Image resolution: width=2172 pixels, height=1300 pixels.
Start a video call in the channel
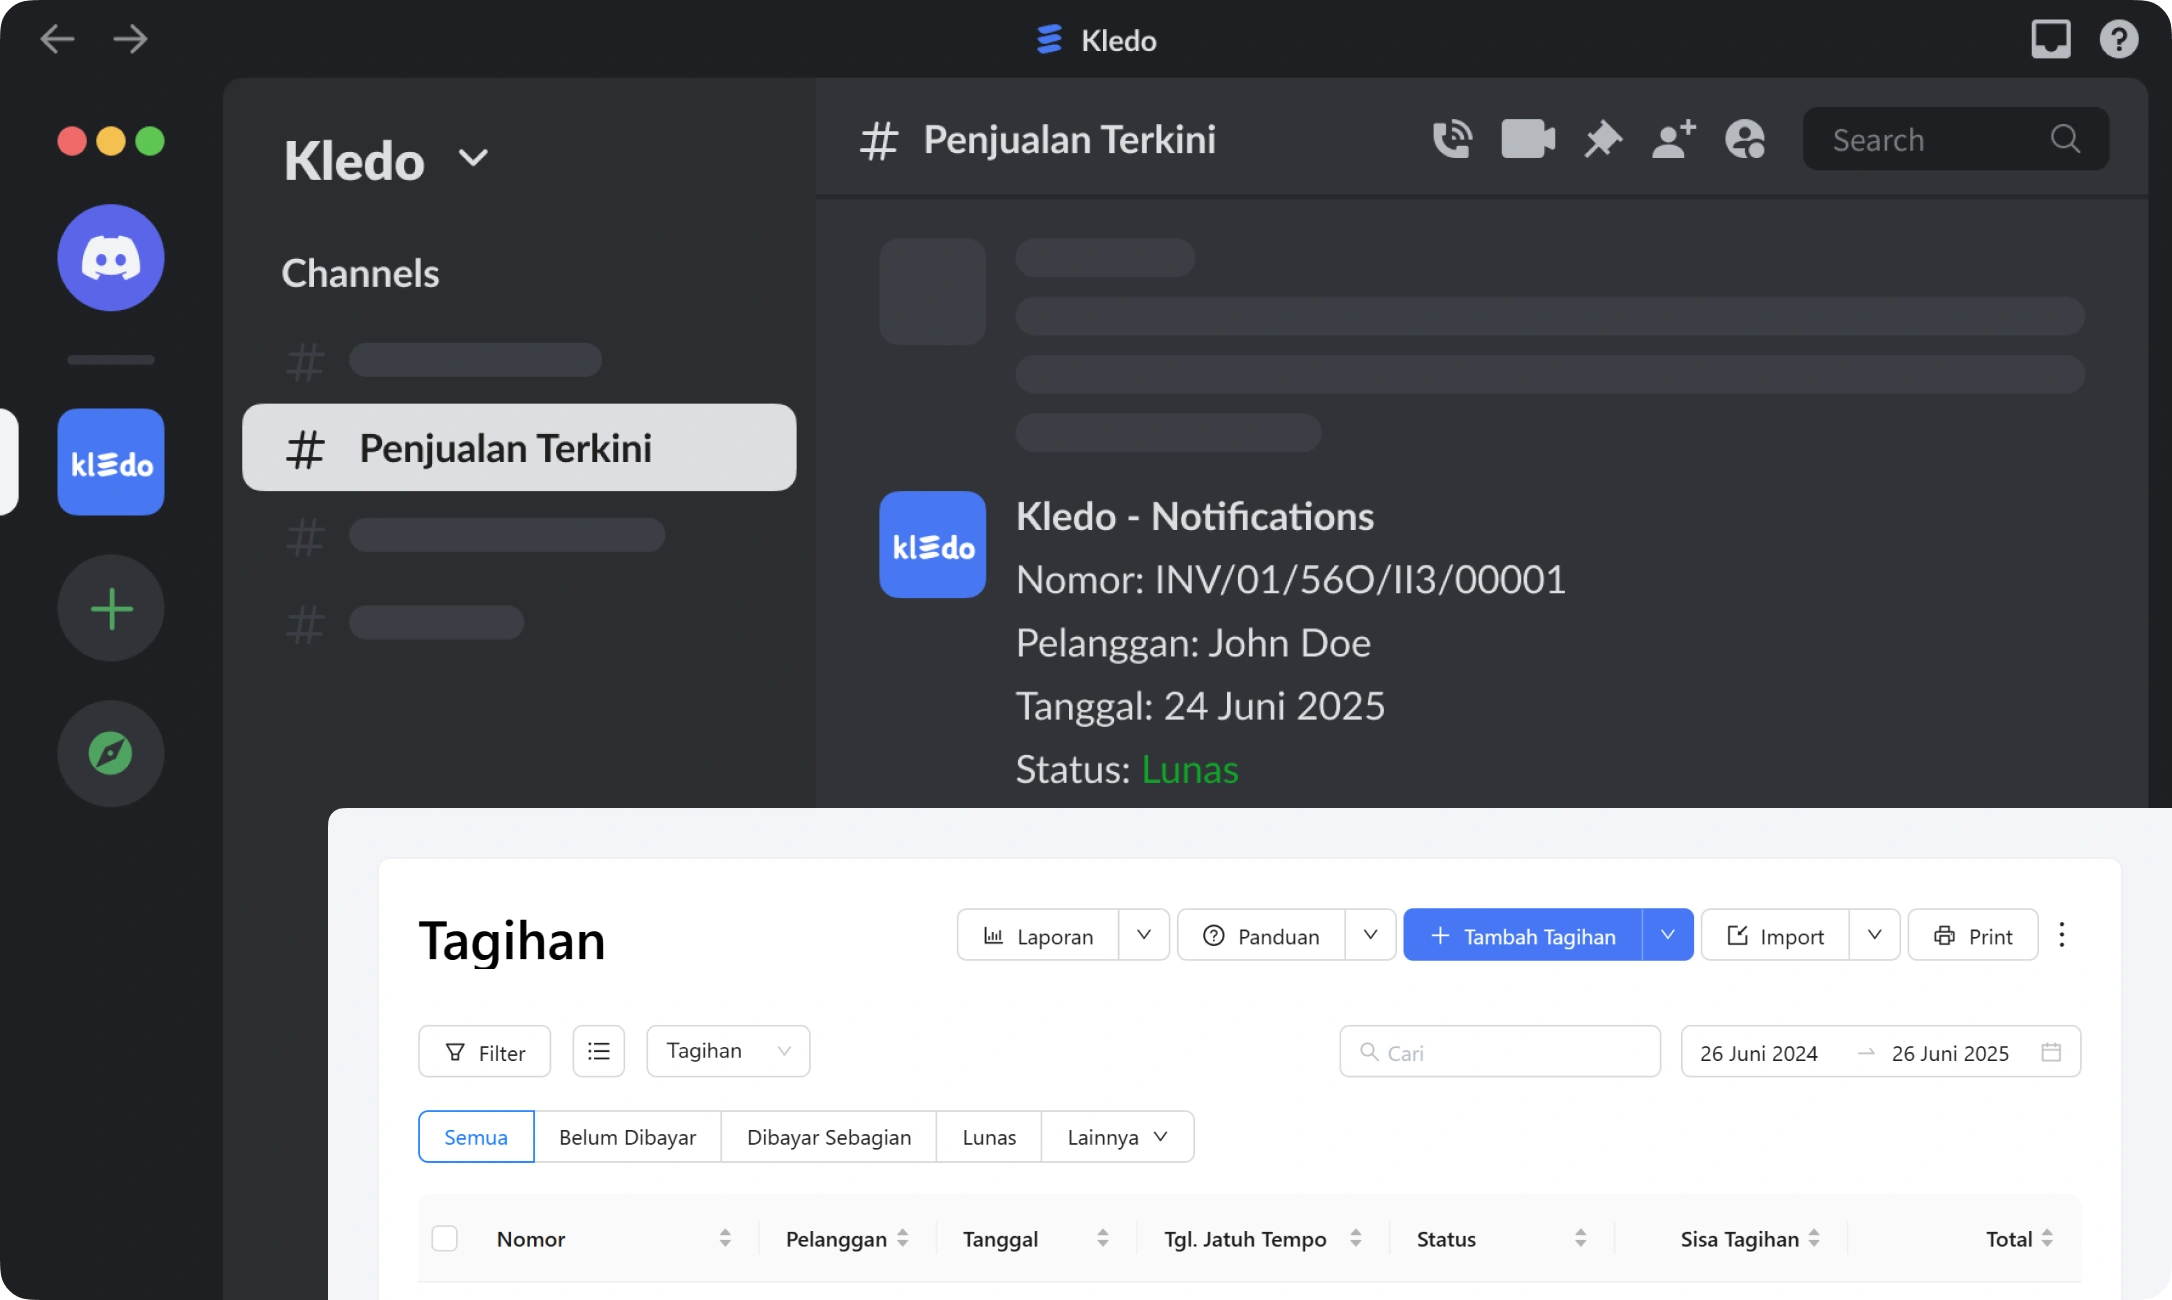(1527, 139)
